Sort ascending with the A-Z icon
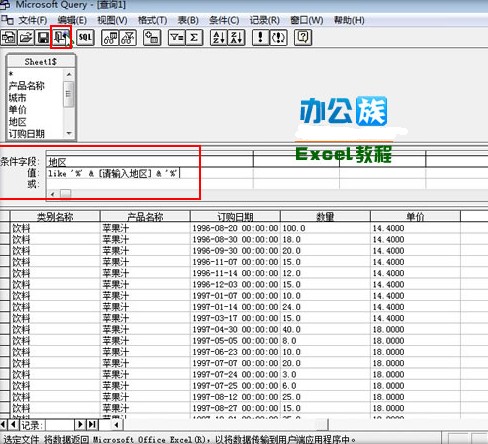 [219, 37]
